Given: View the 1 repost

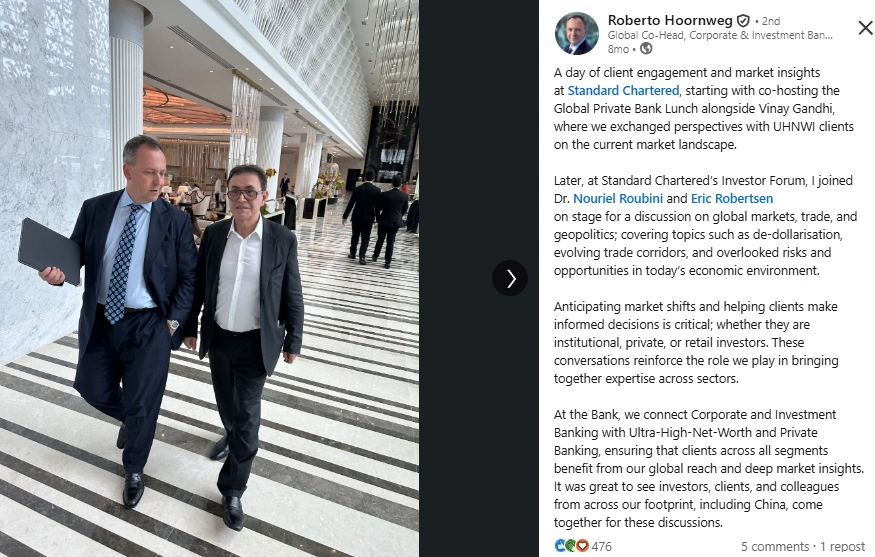Looking at the screenshot, I should tap(842, 546).
